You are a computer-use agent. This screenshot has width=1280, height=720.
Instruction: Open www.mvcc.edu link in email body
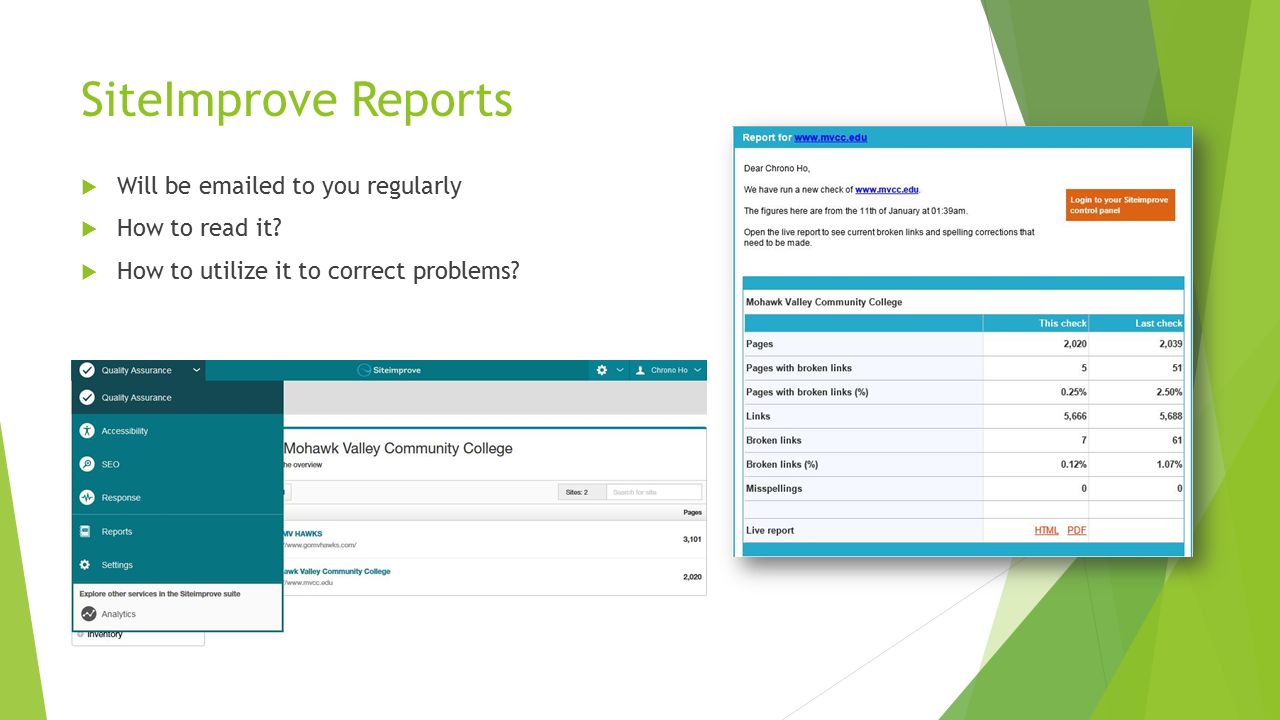pyautogui.click(x=887, y=190)
